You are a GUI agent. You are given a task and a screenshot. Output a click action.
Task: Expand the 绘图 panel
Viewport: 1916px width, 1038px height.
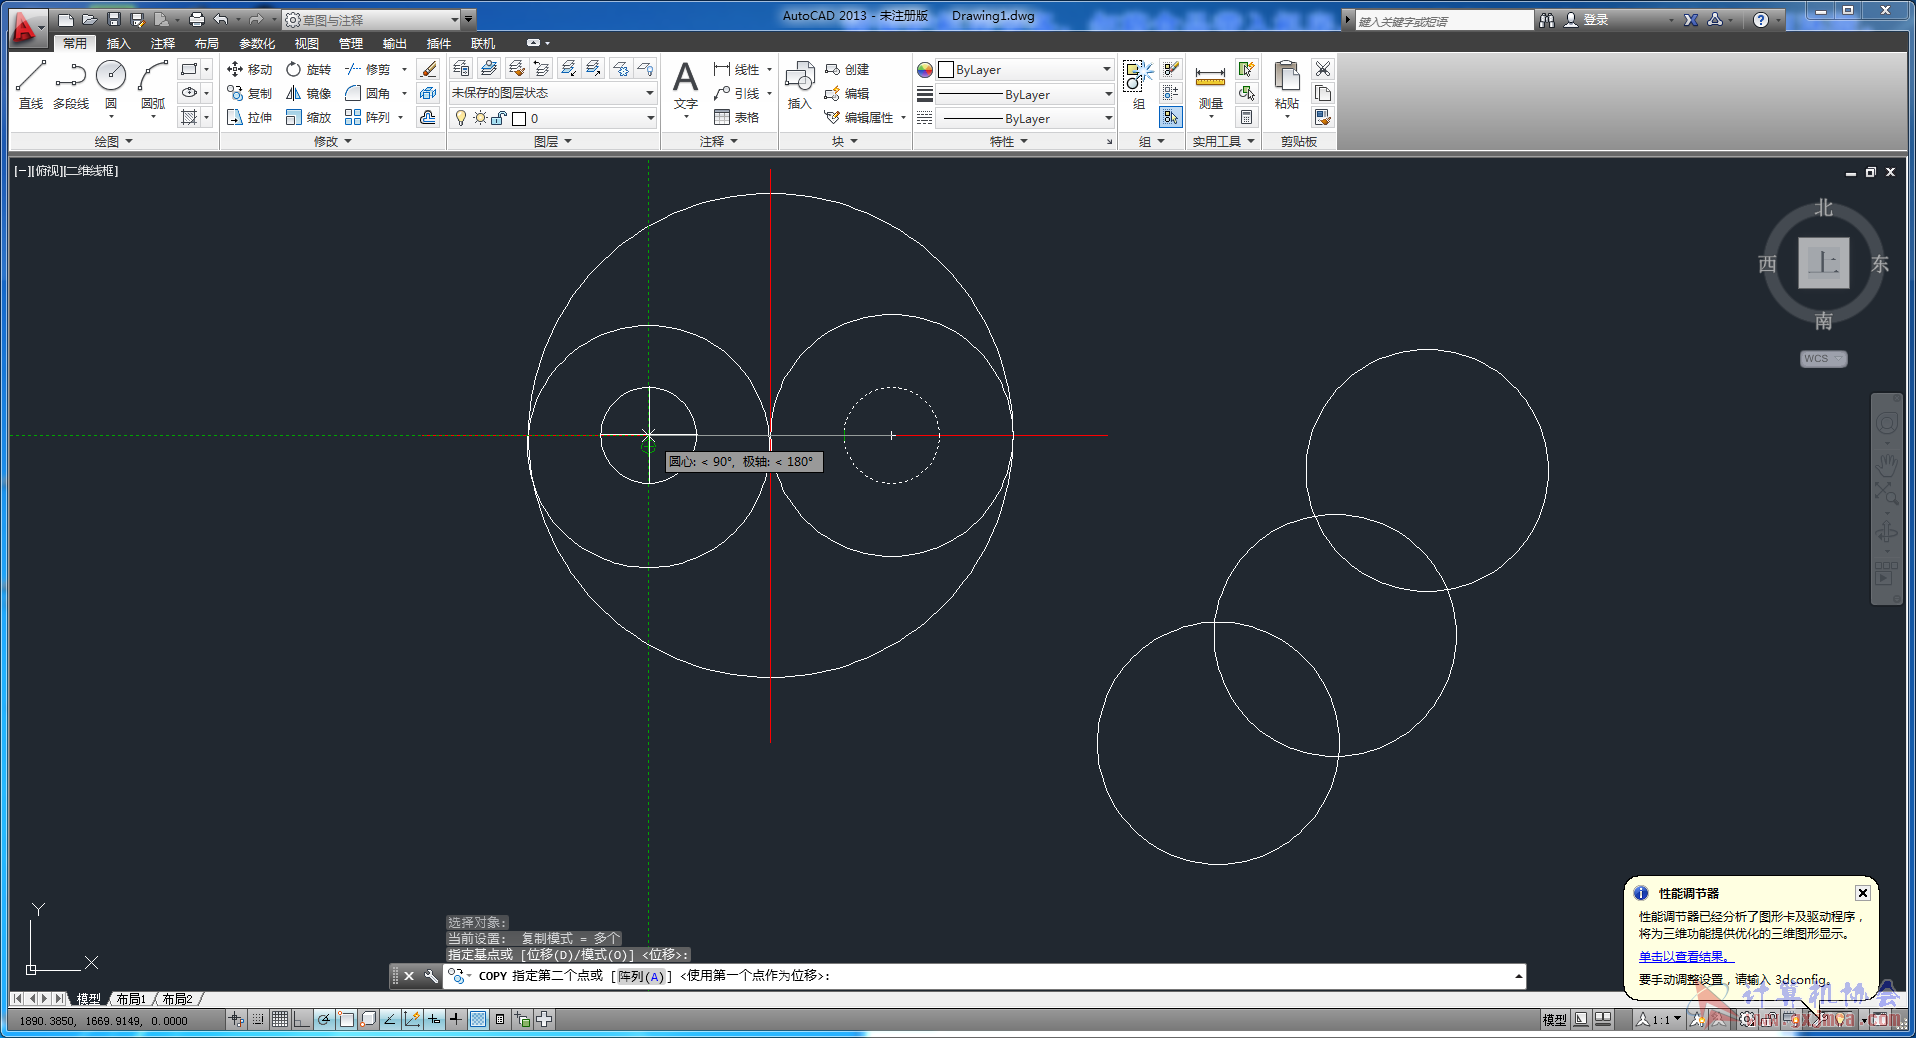114,141
